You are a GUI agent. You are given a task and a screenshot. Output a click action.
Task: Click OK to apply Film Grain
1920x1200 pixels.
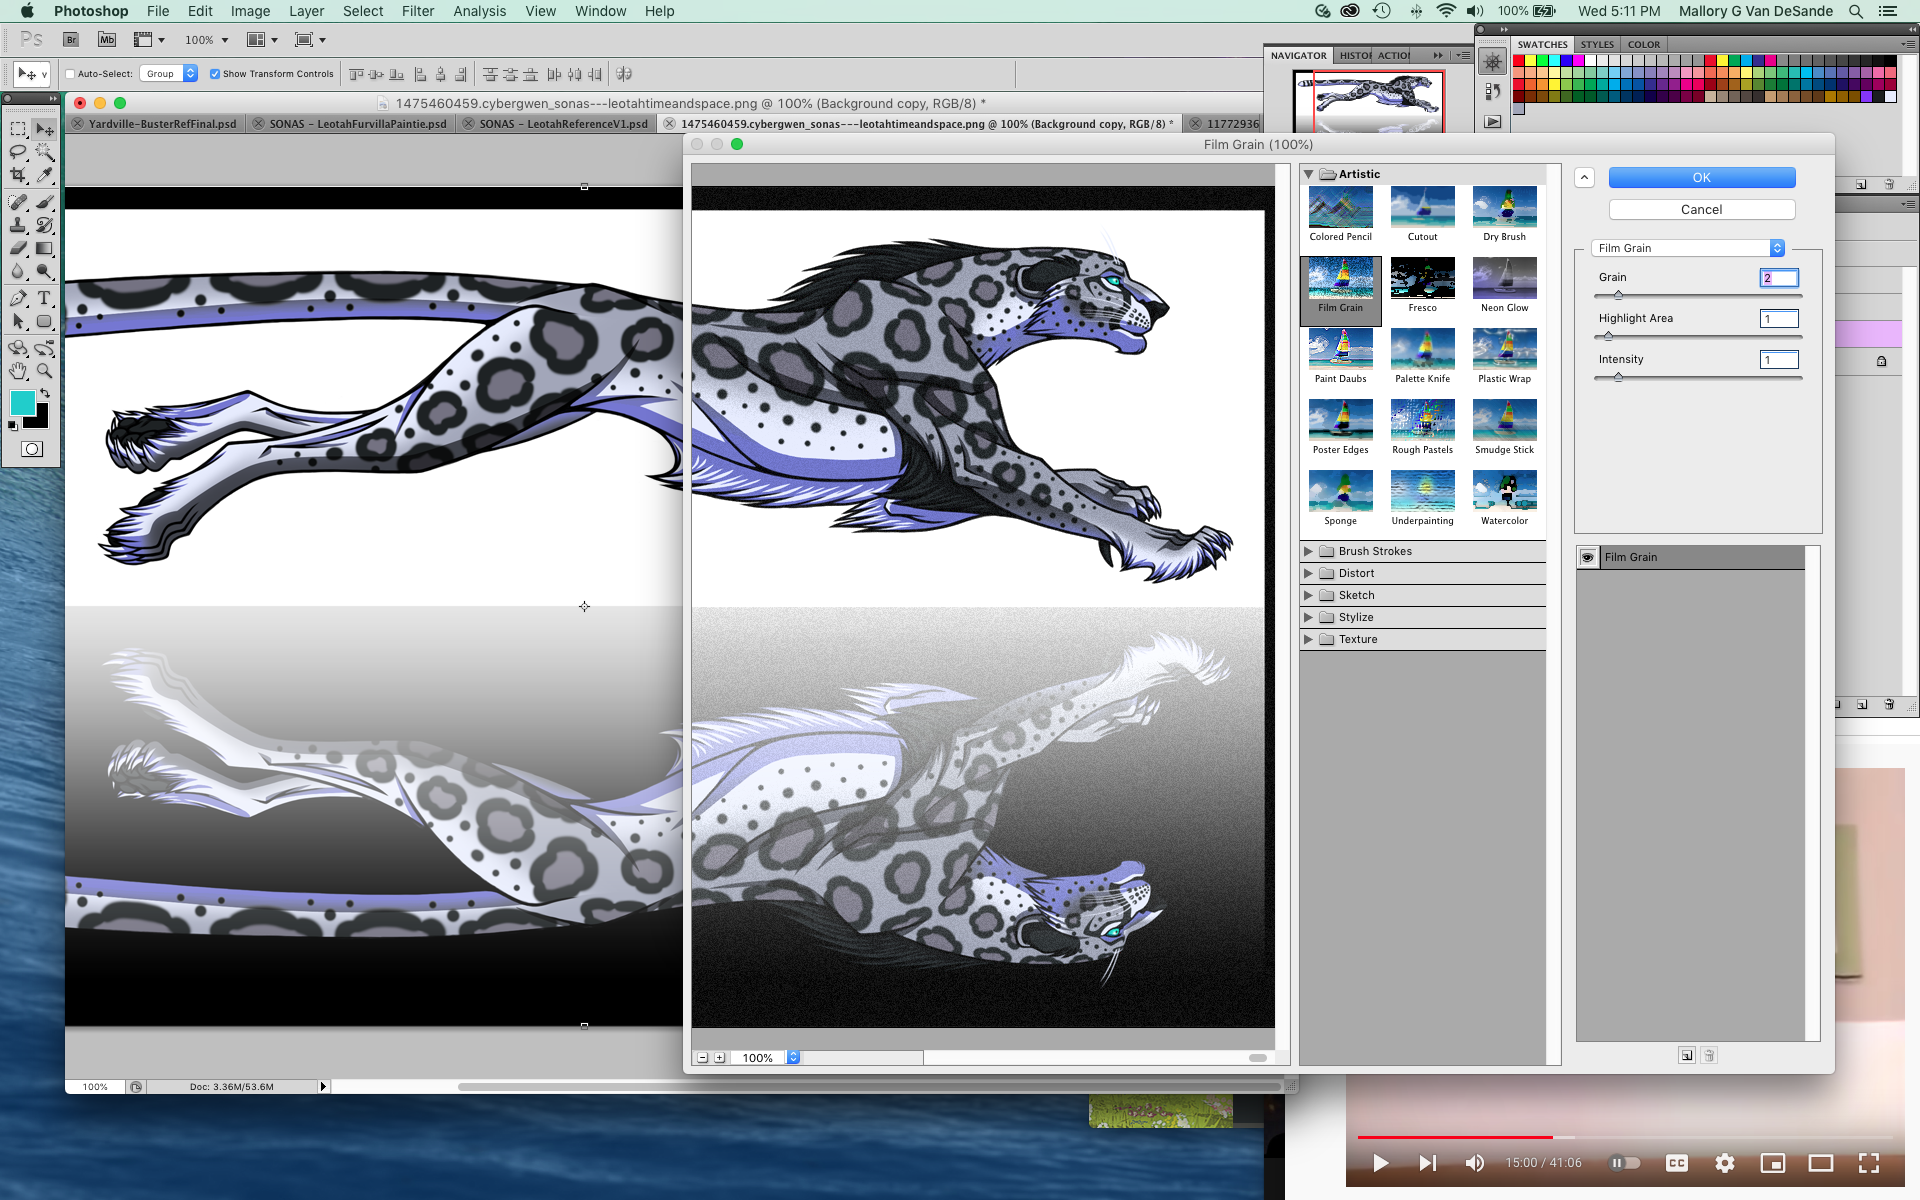click(x=1701, y=177)
